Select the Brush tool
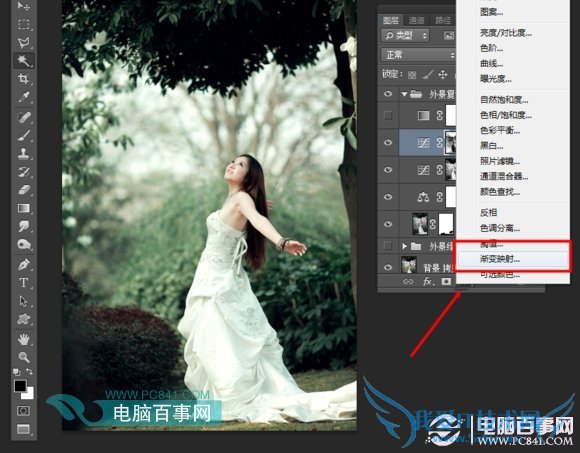 click(24, 135)
